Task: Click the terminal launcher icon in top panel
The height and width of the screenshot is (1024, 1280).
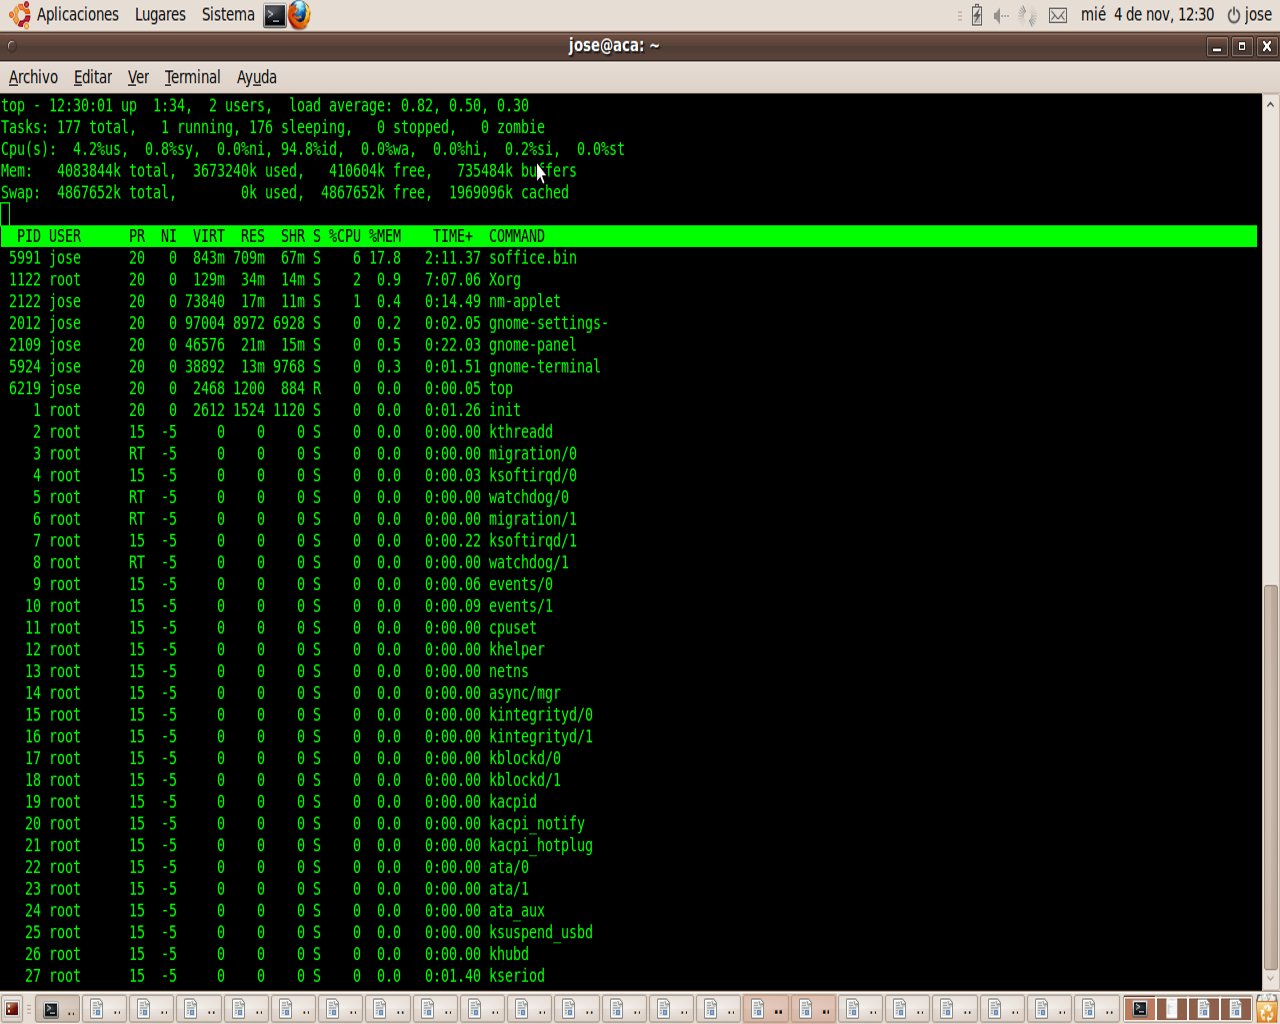Action: [x=274, y=15]
